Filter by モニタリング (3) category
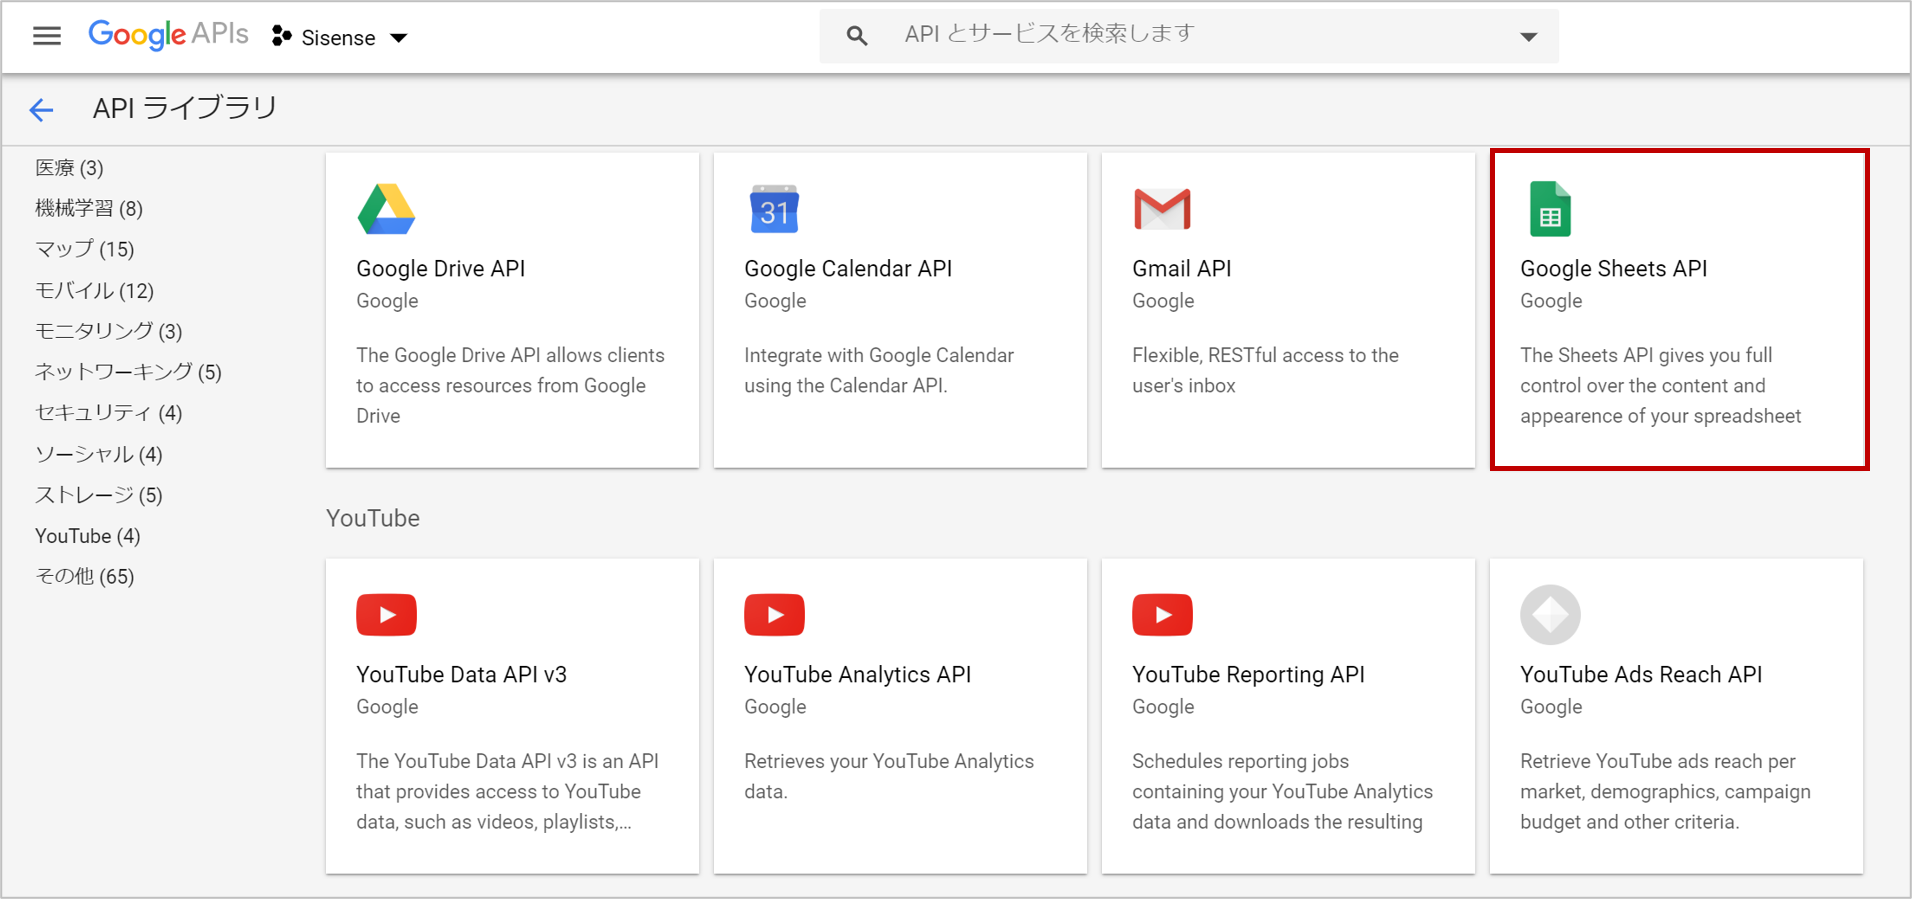The width and height of the screenshot is (1912, 899). (108, 331)
